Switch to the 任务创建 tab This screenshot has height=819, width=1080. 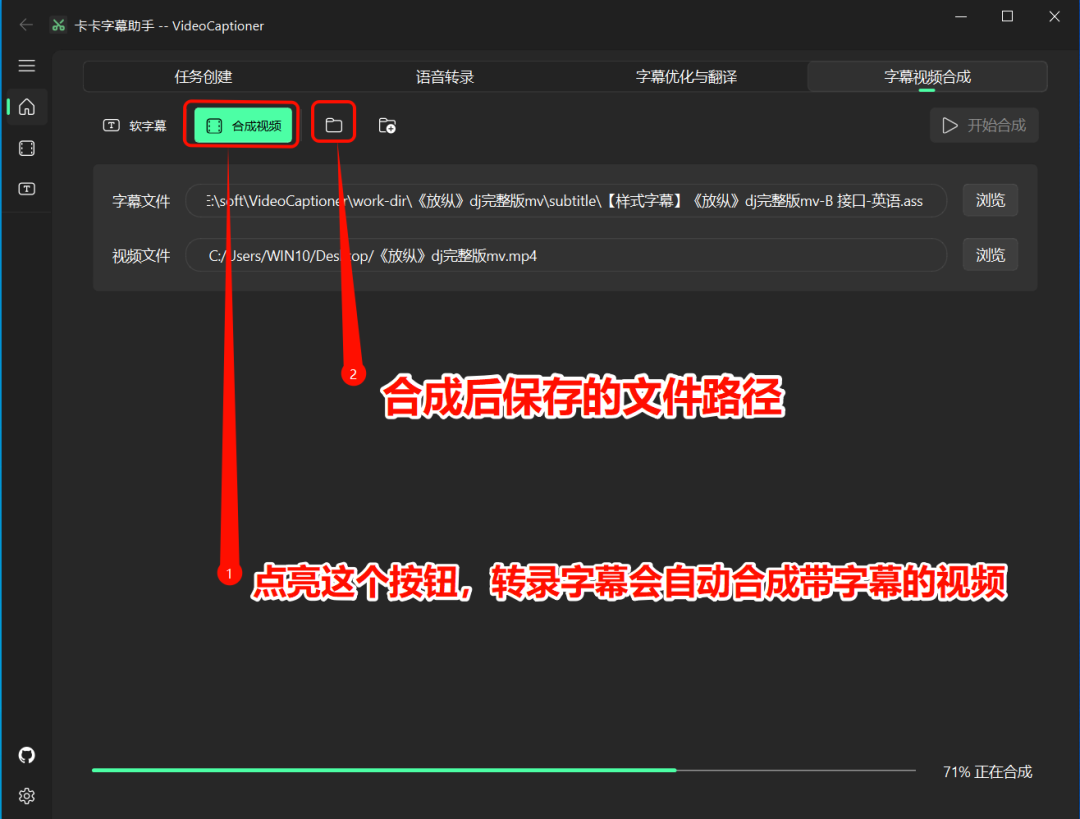[203, 76]
